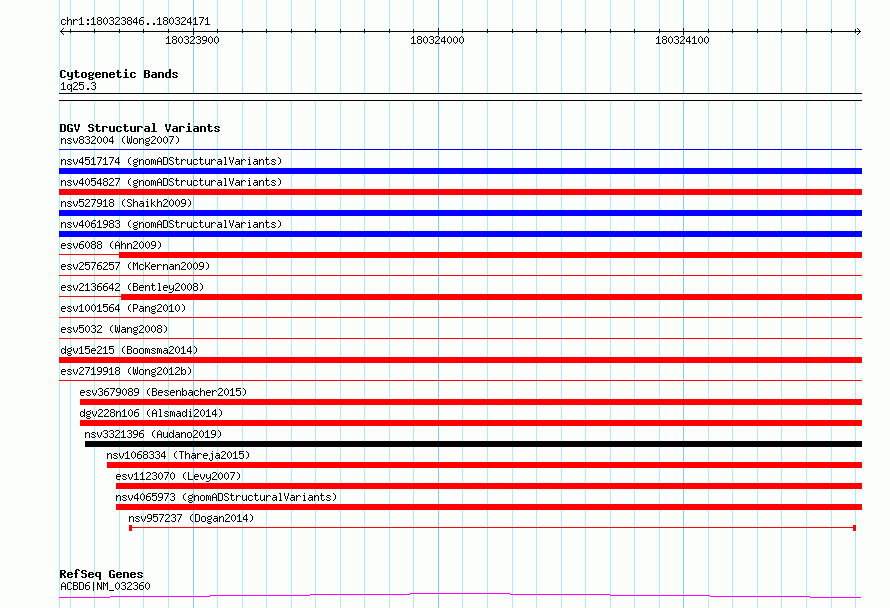Image resolution: width=890 pixels, height=608 pixels.
Task: Click the red bar under esv6088
Action: point(490,255)
